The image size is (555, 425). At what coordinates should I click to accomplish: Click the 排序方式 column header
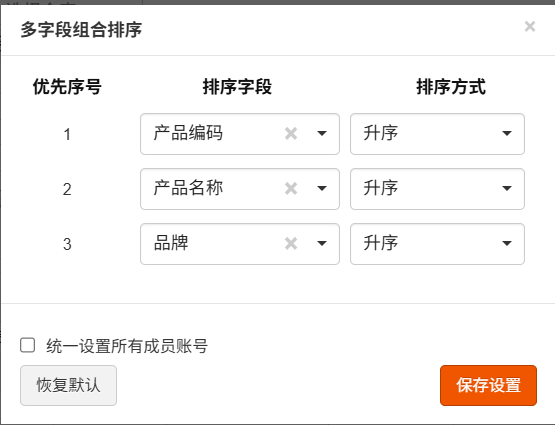click(x=451, y=87)
